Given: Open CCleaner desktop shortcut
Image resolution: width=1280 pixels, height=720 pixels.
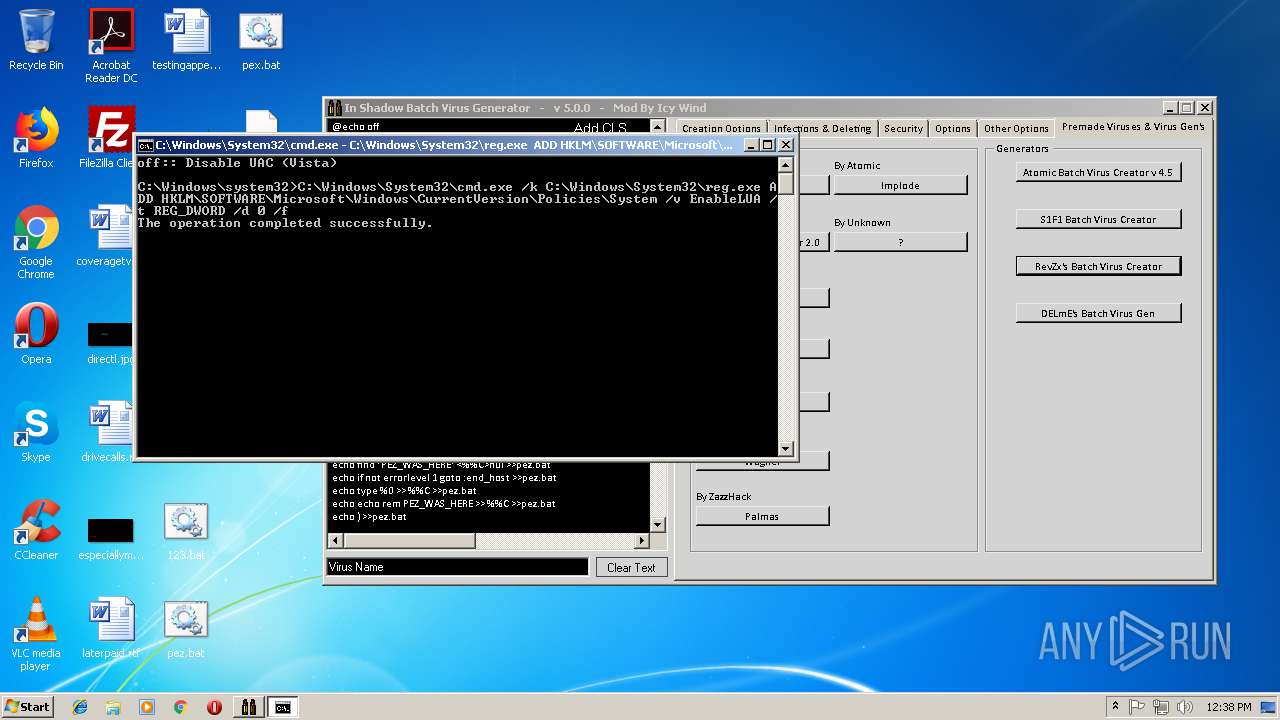Looking at the screenshot, I should 36,530.
